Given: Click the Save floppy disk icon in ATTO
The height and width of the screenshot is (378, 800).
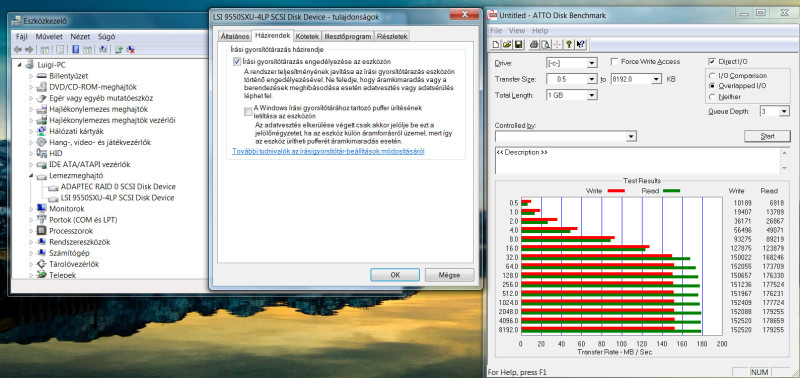Looking at the screenshot, I should coord(518,44).
